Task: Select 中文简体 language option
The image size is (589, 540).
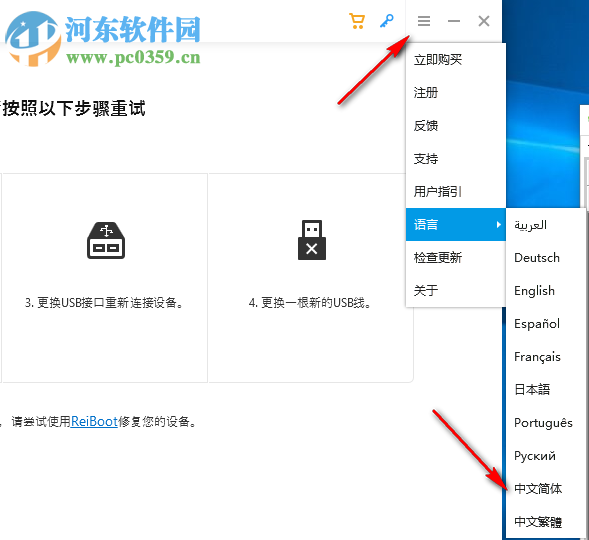Action: [545, 489]
